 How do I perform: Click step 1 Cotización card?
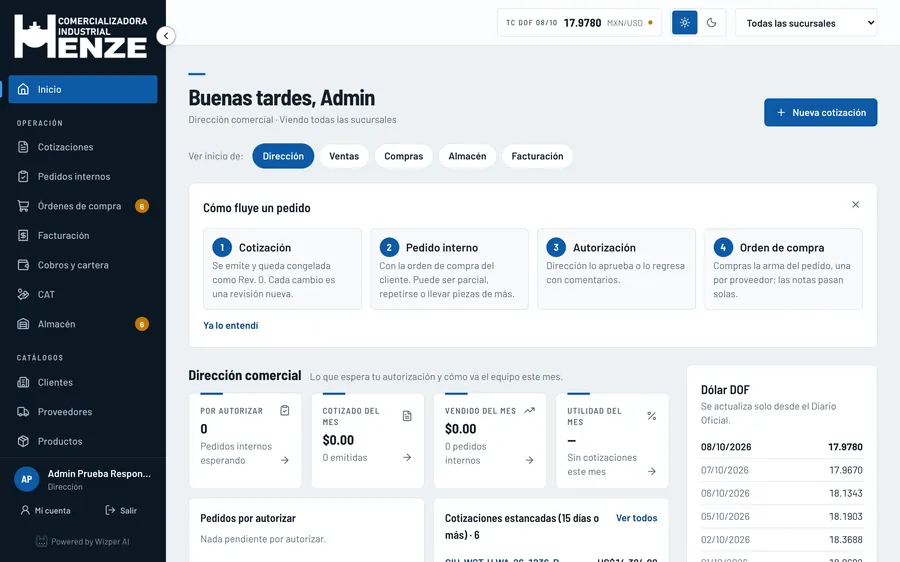click(282, 269)
